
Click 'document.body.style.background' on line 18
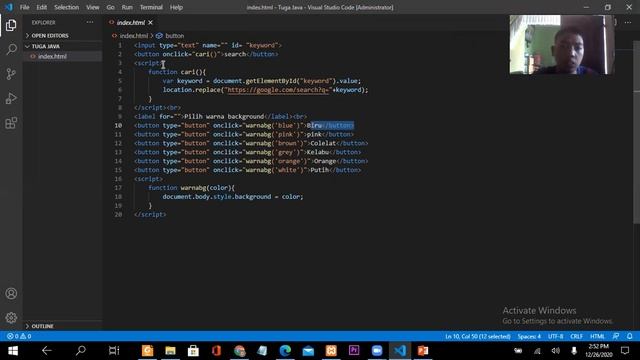[x=217, y=197]
